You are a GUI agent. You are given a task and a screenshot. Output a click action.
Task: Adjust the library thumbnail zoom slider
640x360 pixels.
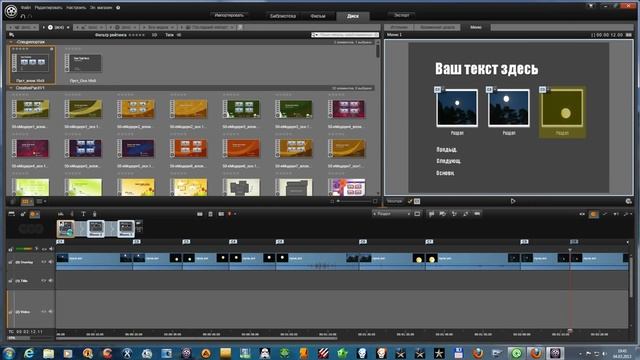tap(354, 201)
